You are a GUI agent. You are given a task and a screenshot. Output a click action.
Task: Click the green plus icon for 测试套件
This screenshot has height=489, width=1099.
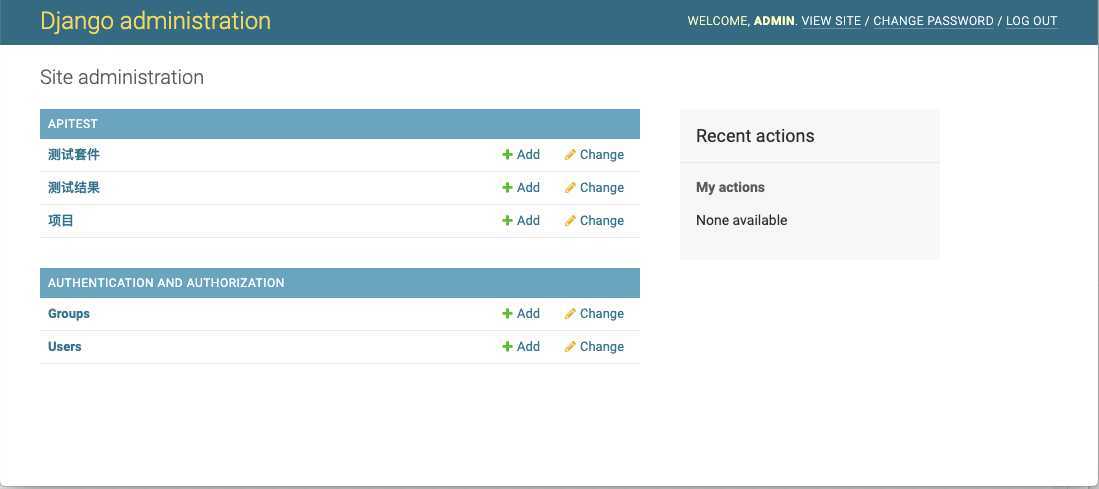pyautogui.click(x=507, y=155)
